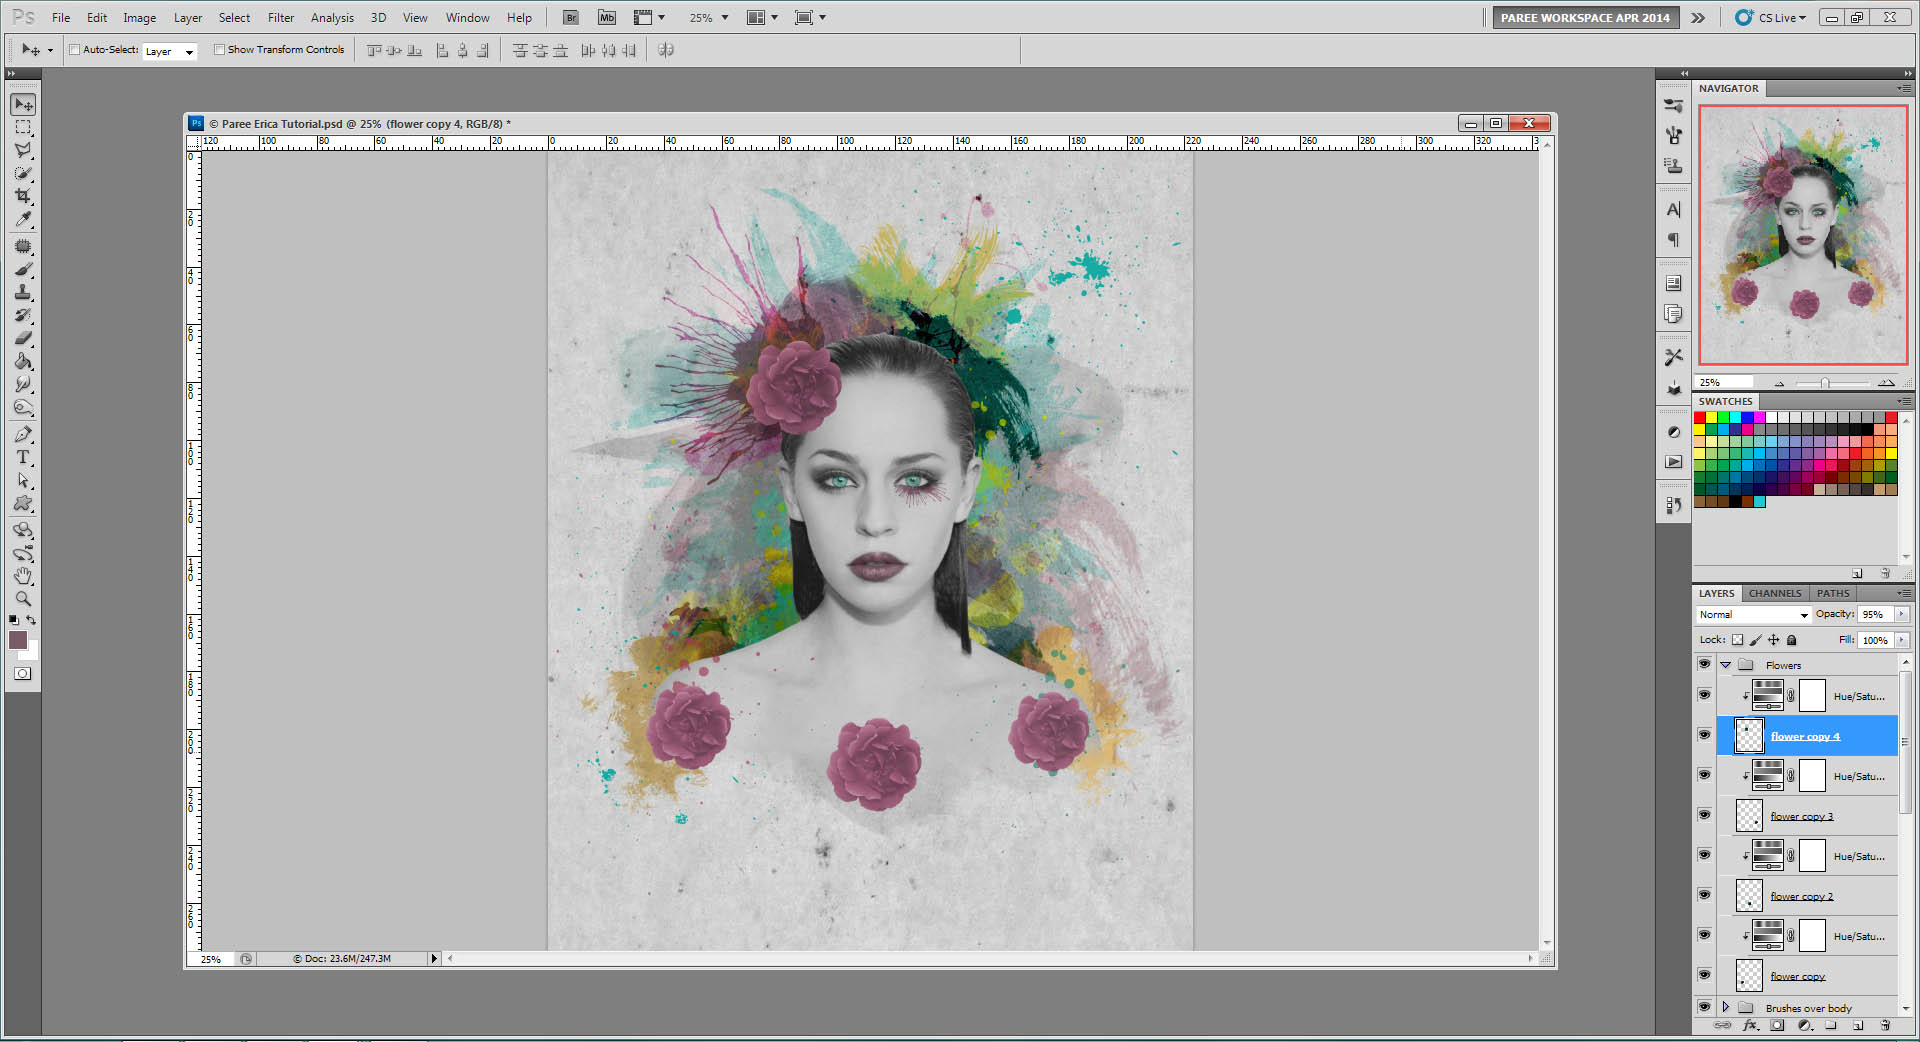The width and height of the screenshot is (1920, 1042).
Task: Create a new layer via the Layers panel icon
Action: point(1856,1026)
